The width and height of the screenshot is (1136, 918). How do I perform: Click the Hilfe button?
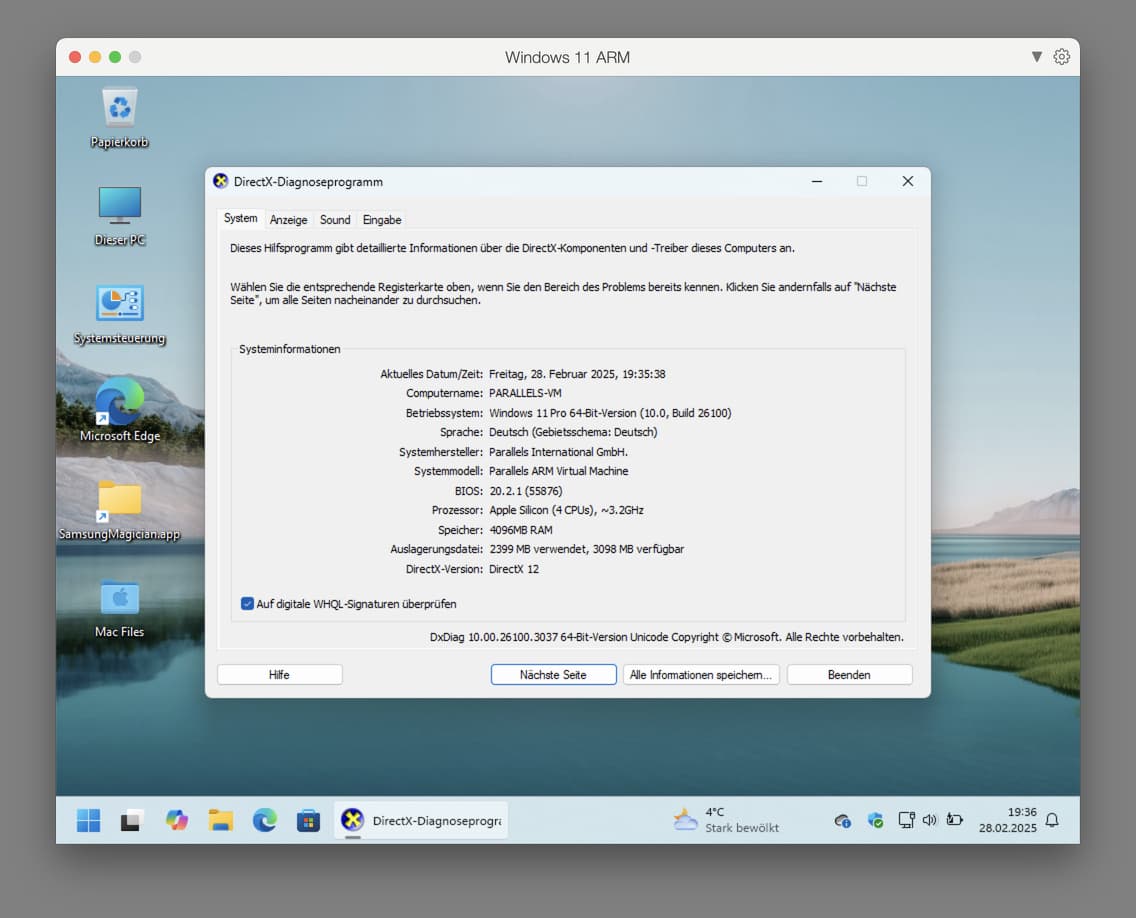[x=280, y=675]
